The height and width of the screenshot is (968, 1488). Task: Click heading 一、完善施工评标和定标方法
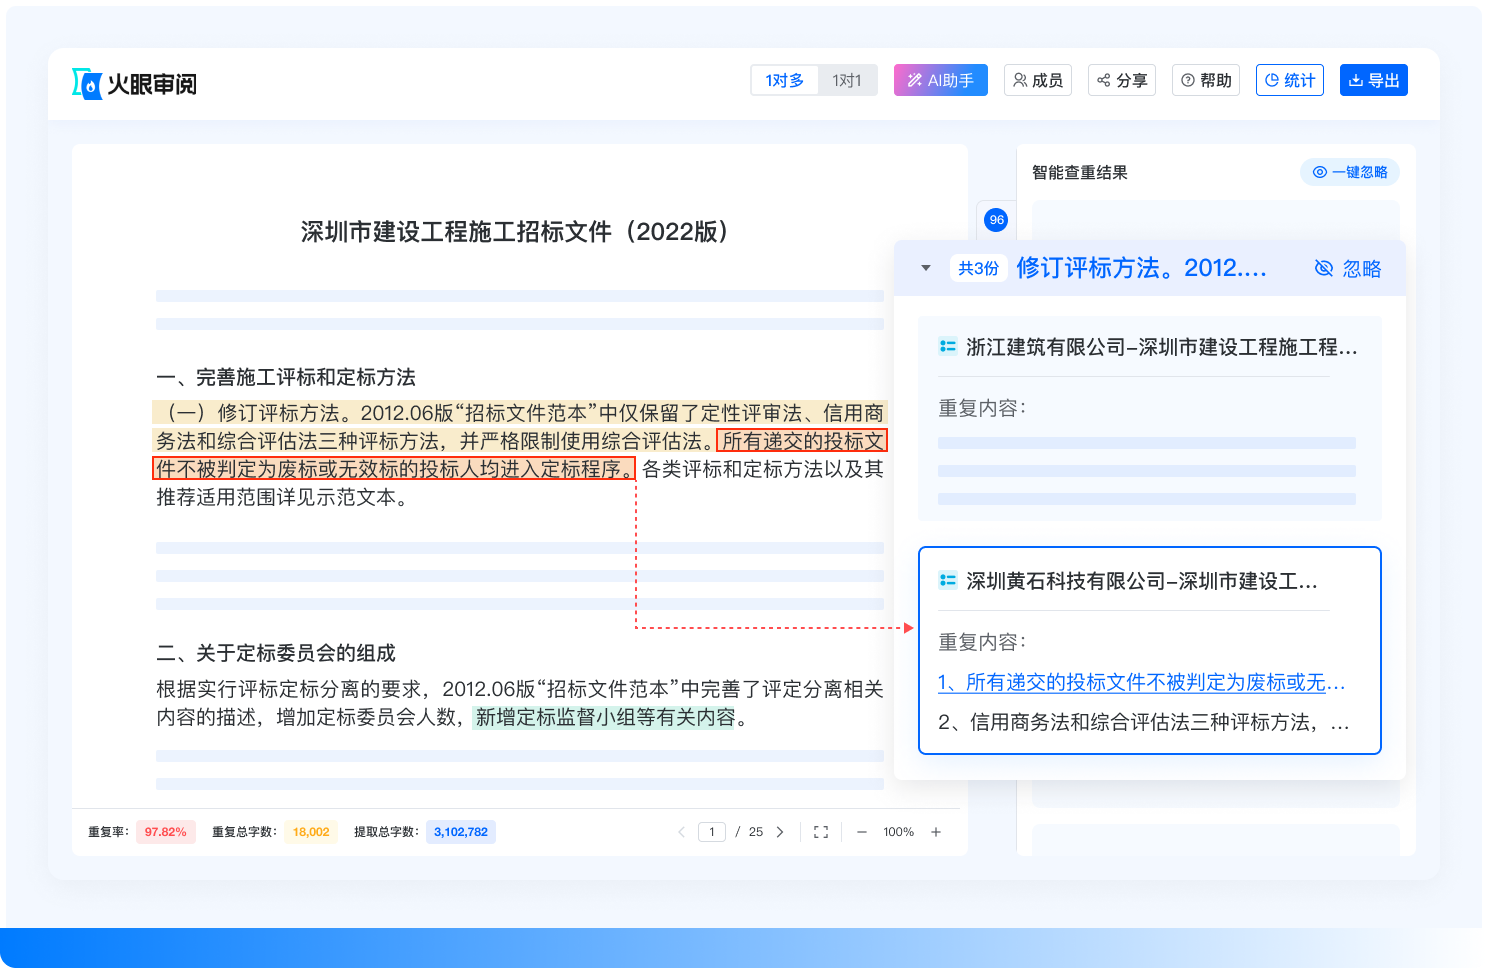click(x=286, y=377)
